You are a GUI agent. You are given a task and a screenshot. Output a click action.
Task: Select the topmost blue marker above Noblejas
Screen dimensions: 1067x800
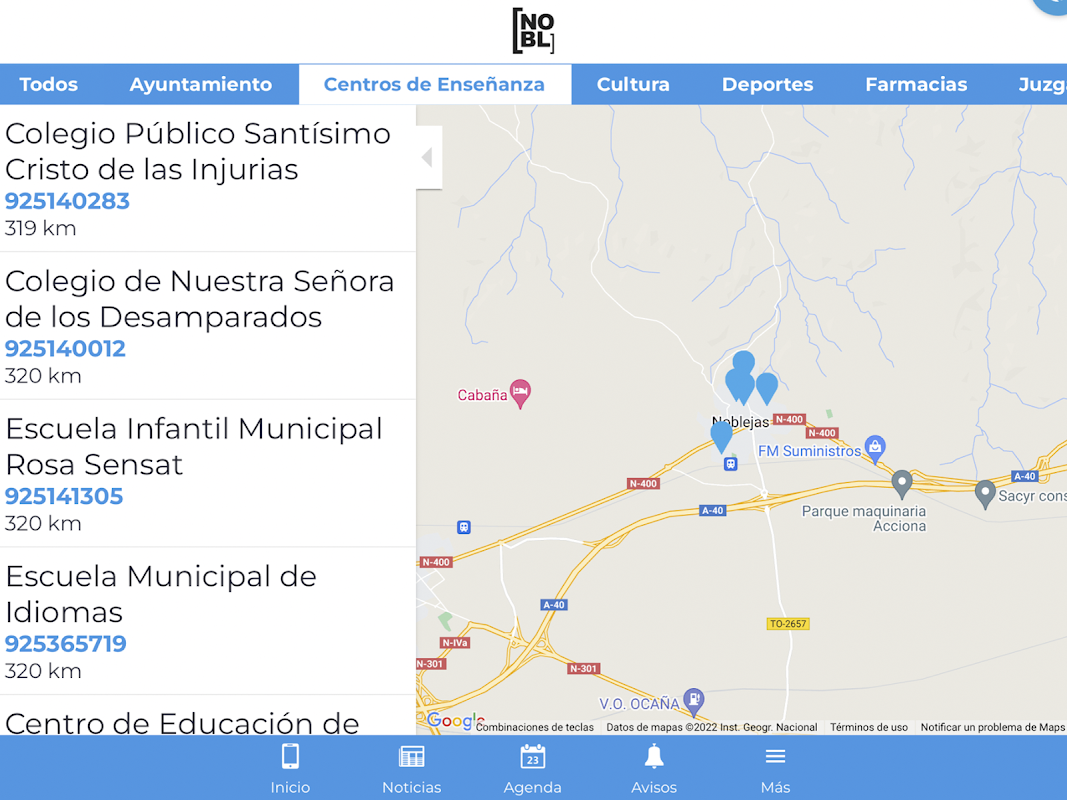pos(744,360)
